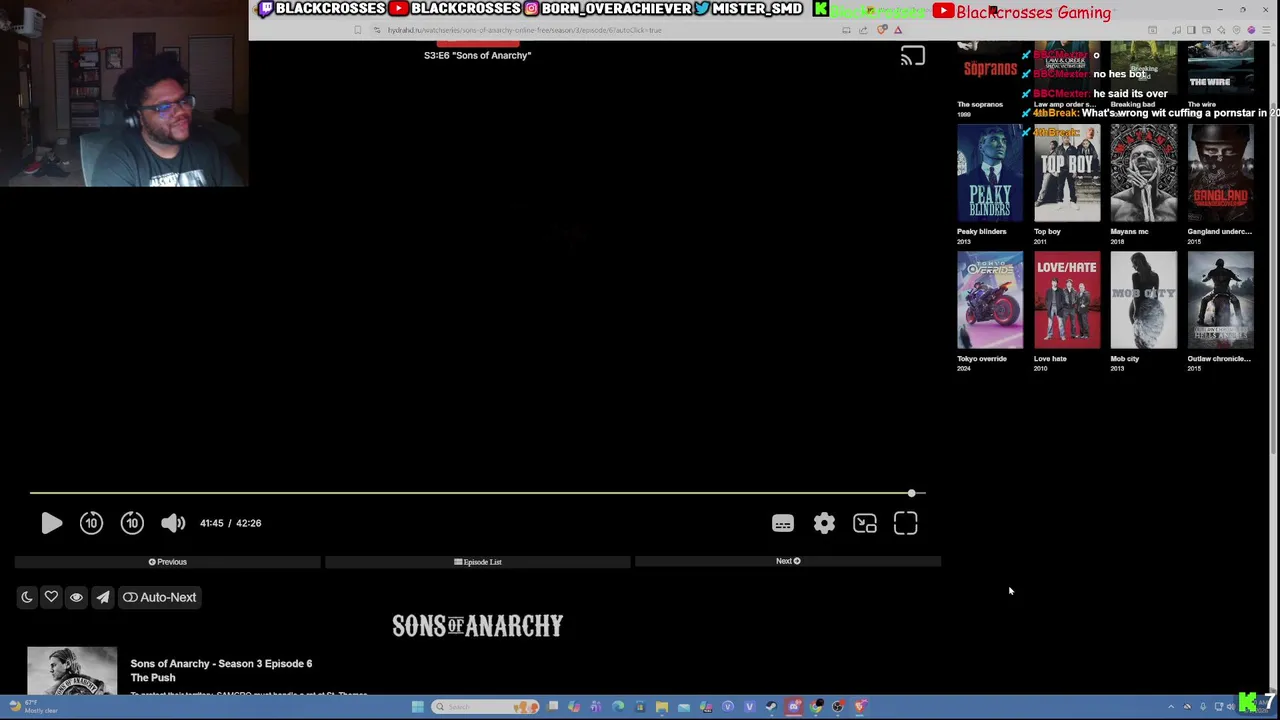Click the 'Tokyo override' title text

pos(981,358)
